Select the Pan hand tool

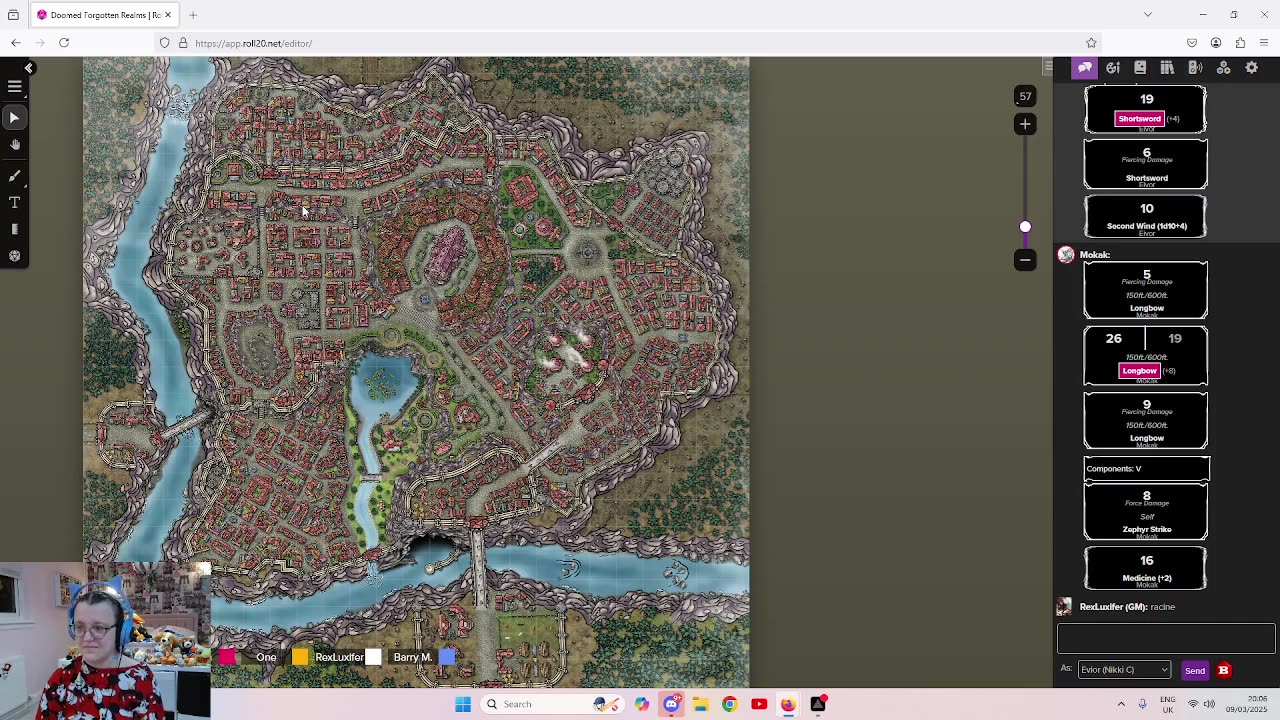(x=15, y=146)
